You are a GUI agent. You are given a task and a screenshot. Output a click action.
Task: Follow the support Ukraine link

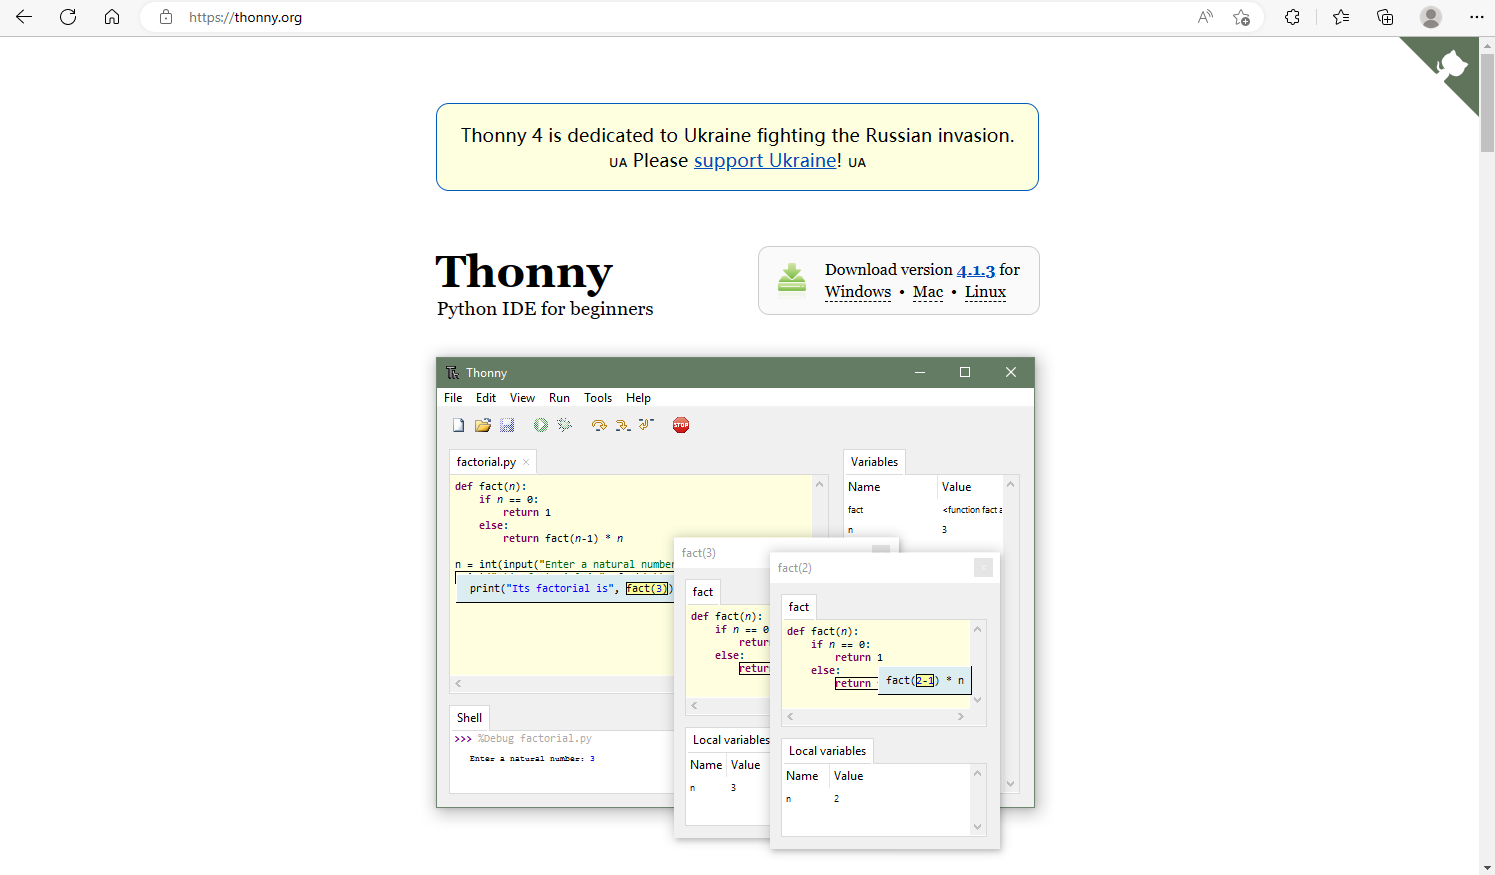tap(764, 160)
